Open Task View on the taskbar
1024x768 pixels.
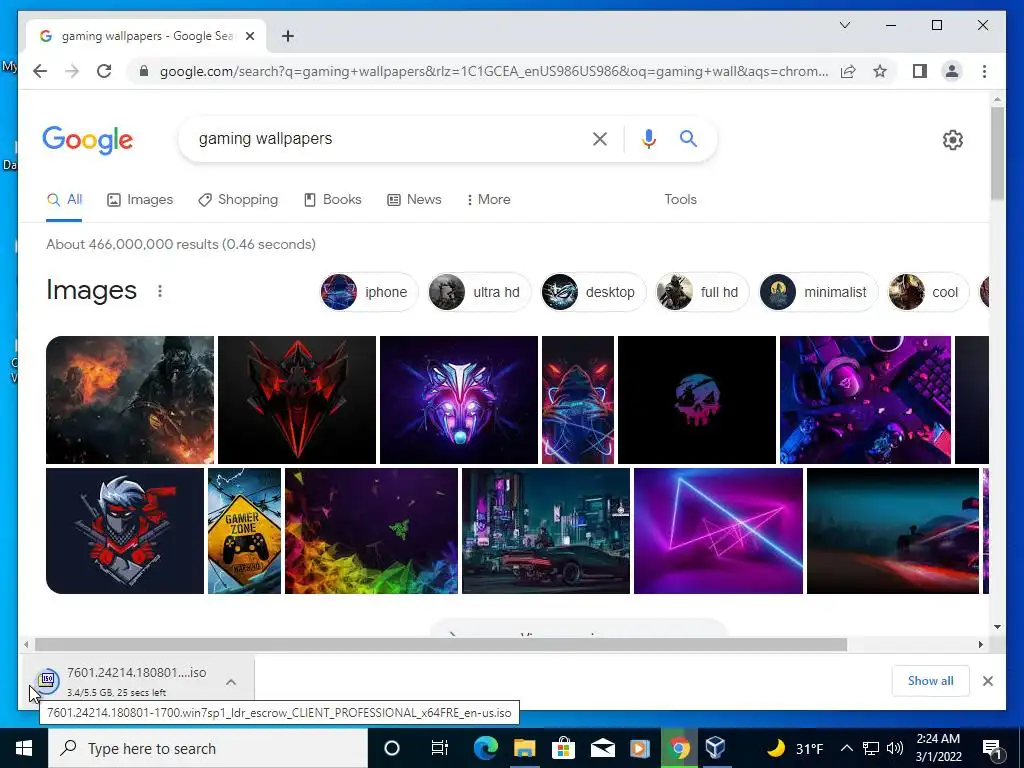[x=440, y=748]
